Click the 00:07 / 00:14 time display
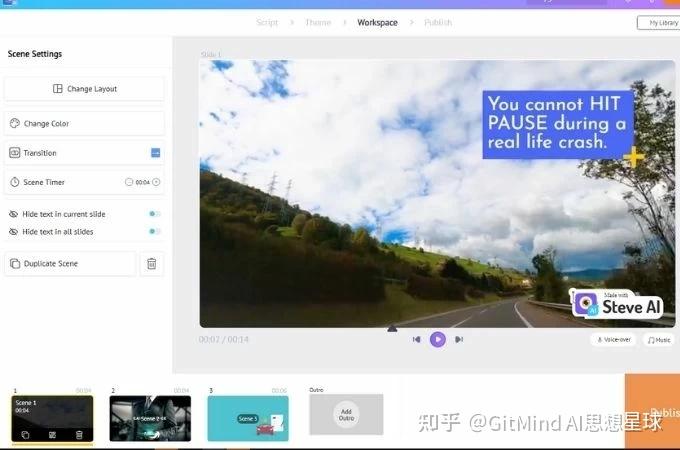 point(224,339)
